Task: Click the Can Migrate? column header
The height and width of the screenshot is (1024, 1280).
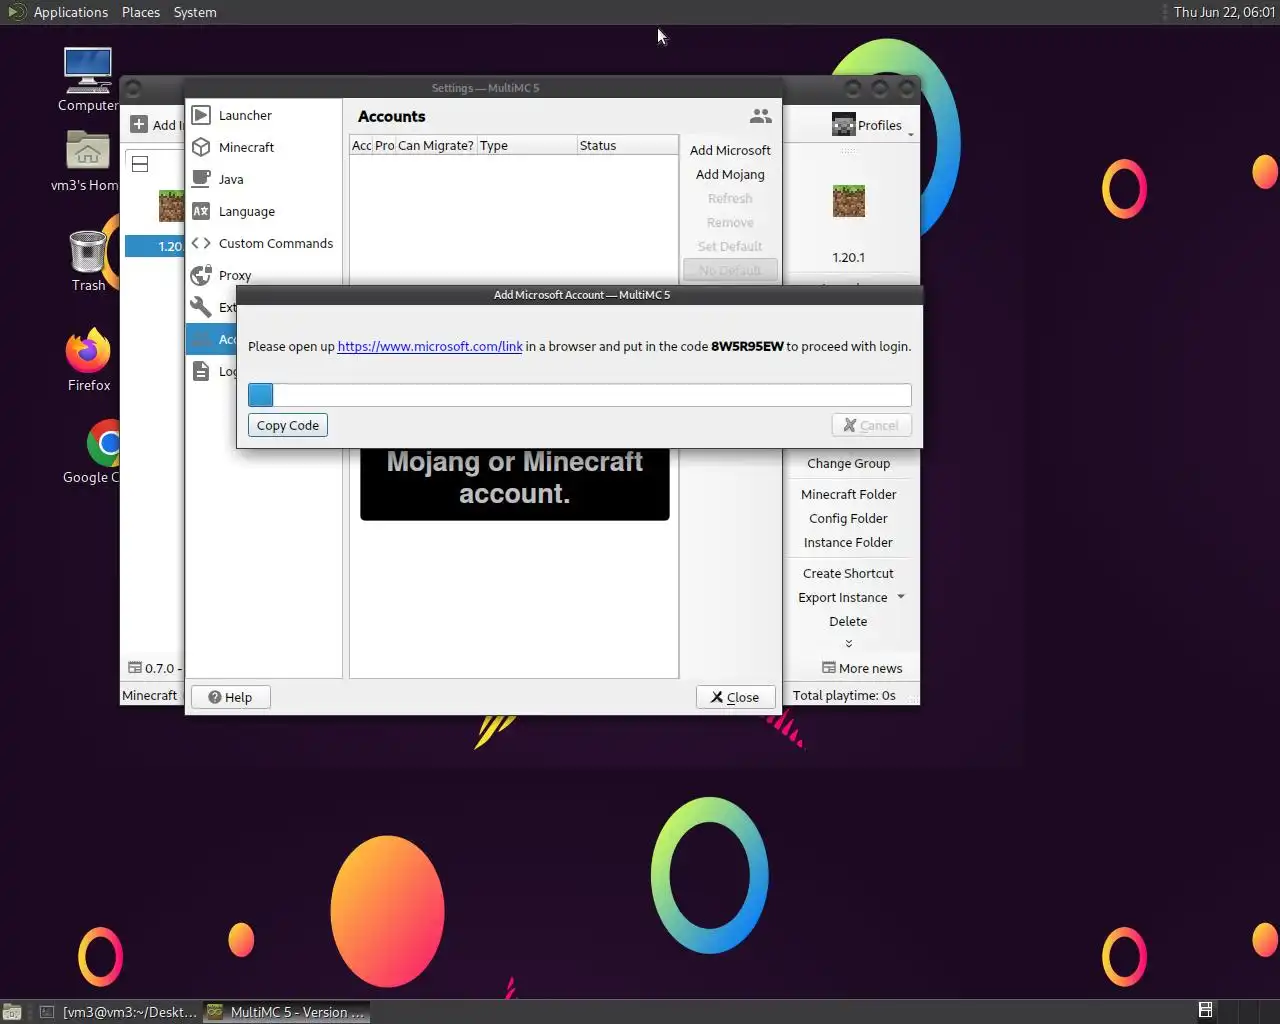Action: pos(436,145)
